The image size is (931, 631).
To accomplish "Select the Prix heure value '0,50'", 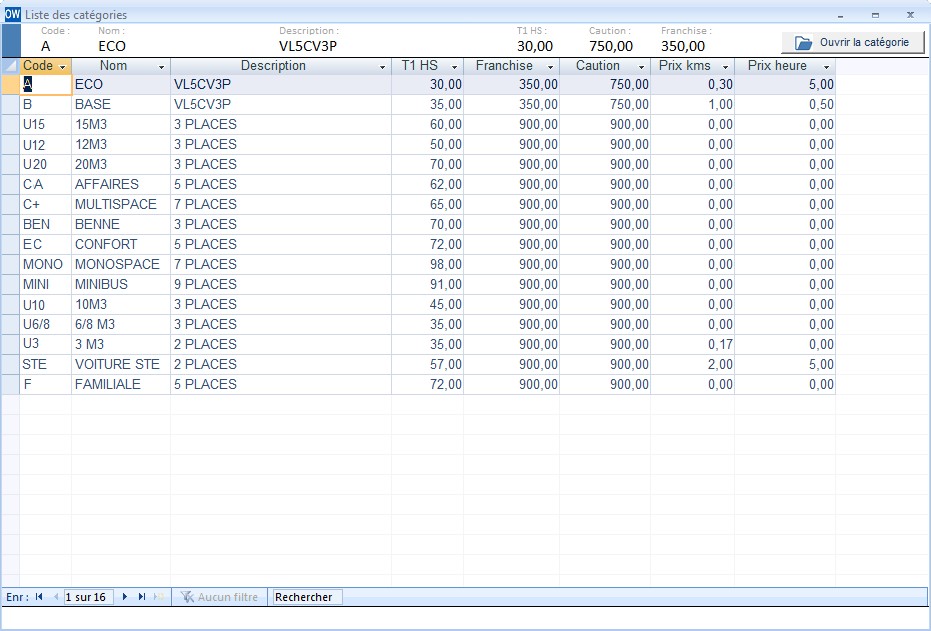I will click(x=785, y=104).
